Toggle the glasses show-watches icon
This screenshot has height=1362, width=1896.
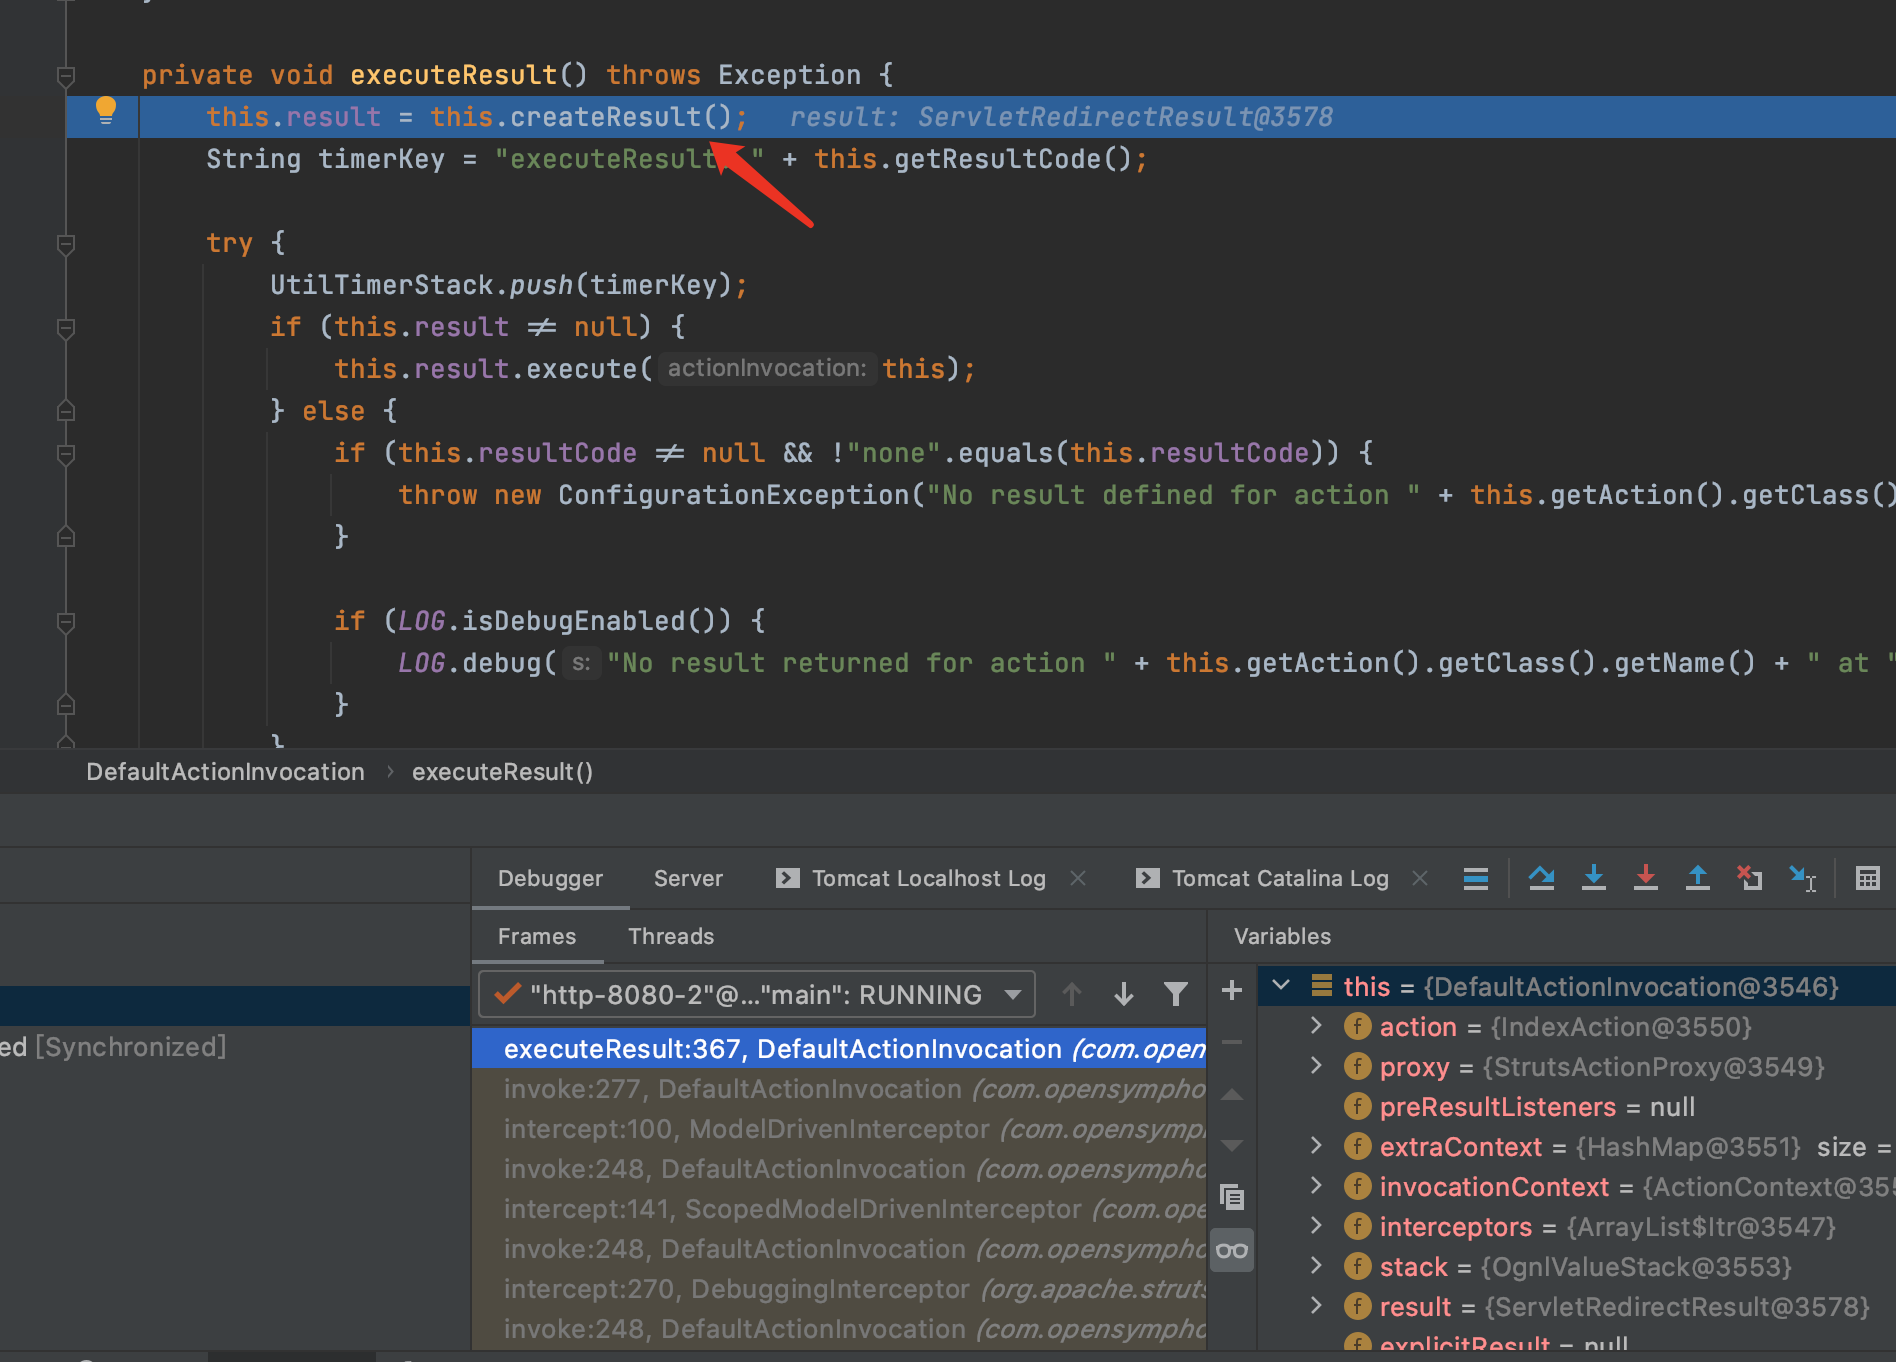(x=1232, y=1250)
